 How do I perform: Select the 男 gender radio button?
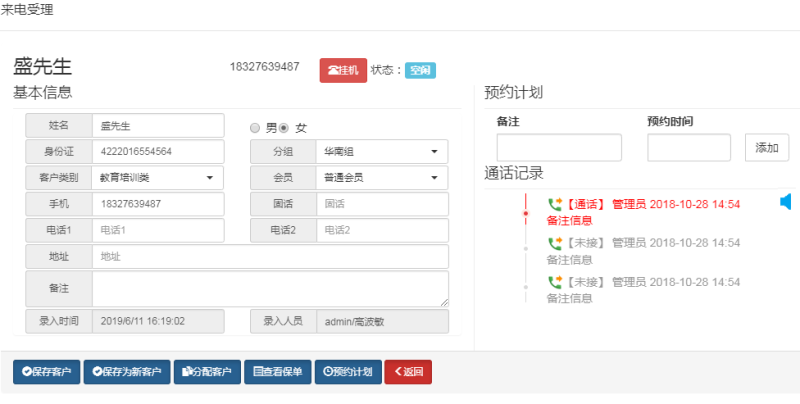(x=255, y=128)
